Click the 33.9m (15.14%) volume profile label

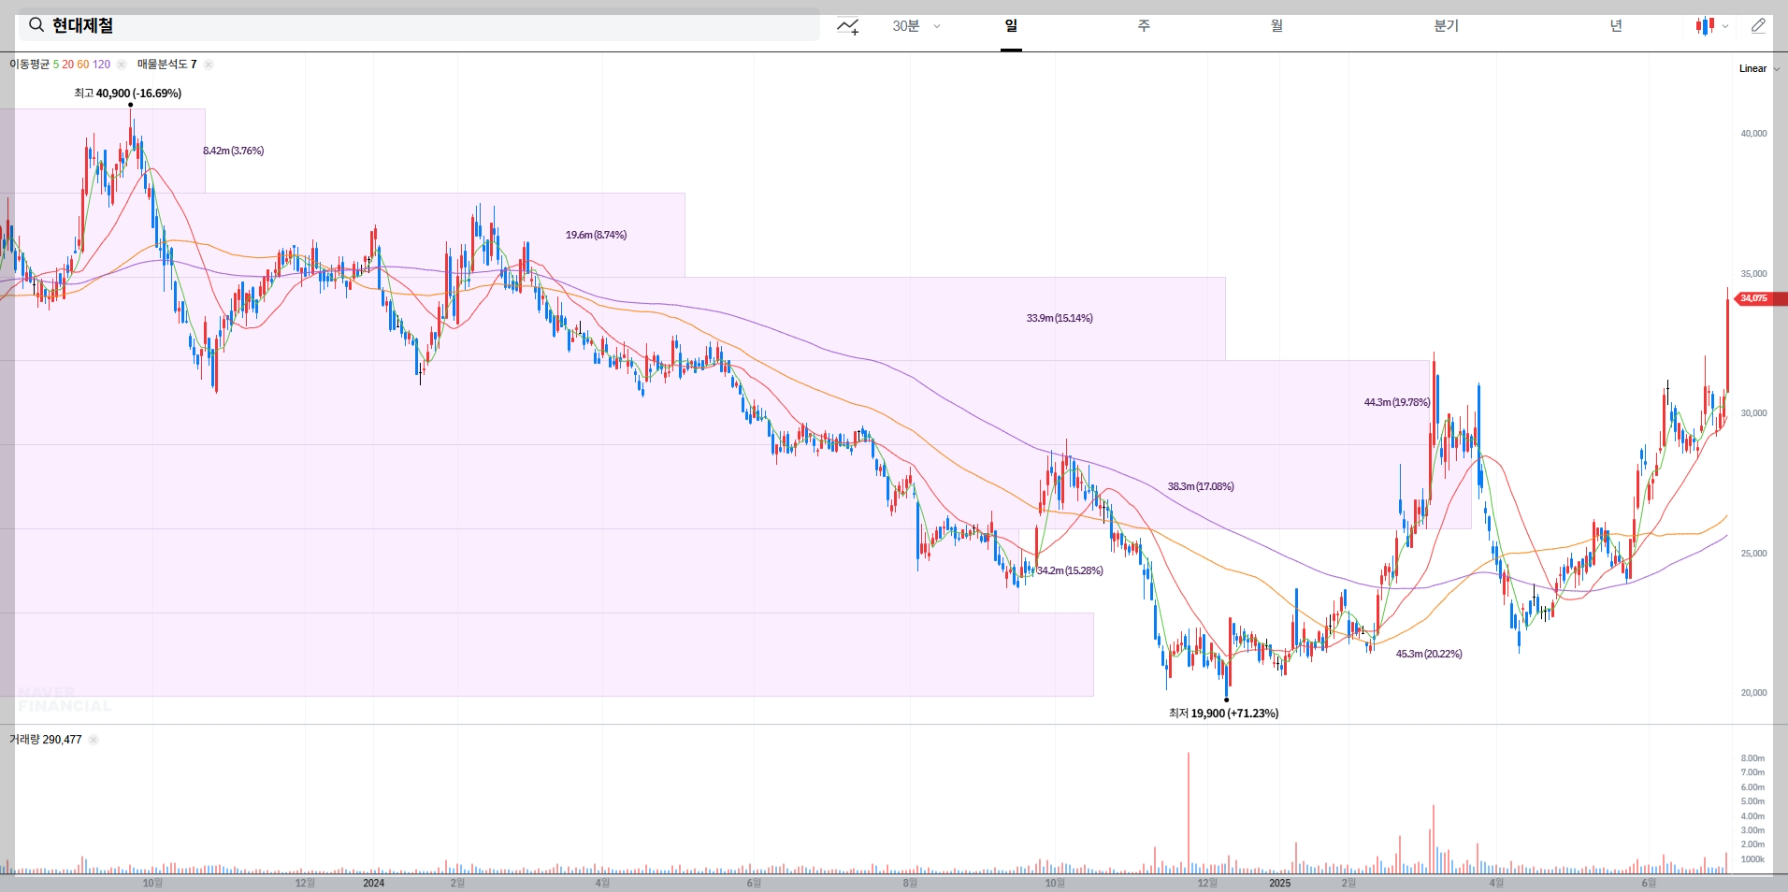click(1059, 318)
